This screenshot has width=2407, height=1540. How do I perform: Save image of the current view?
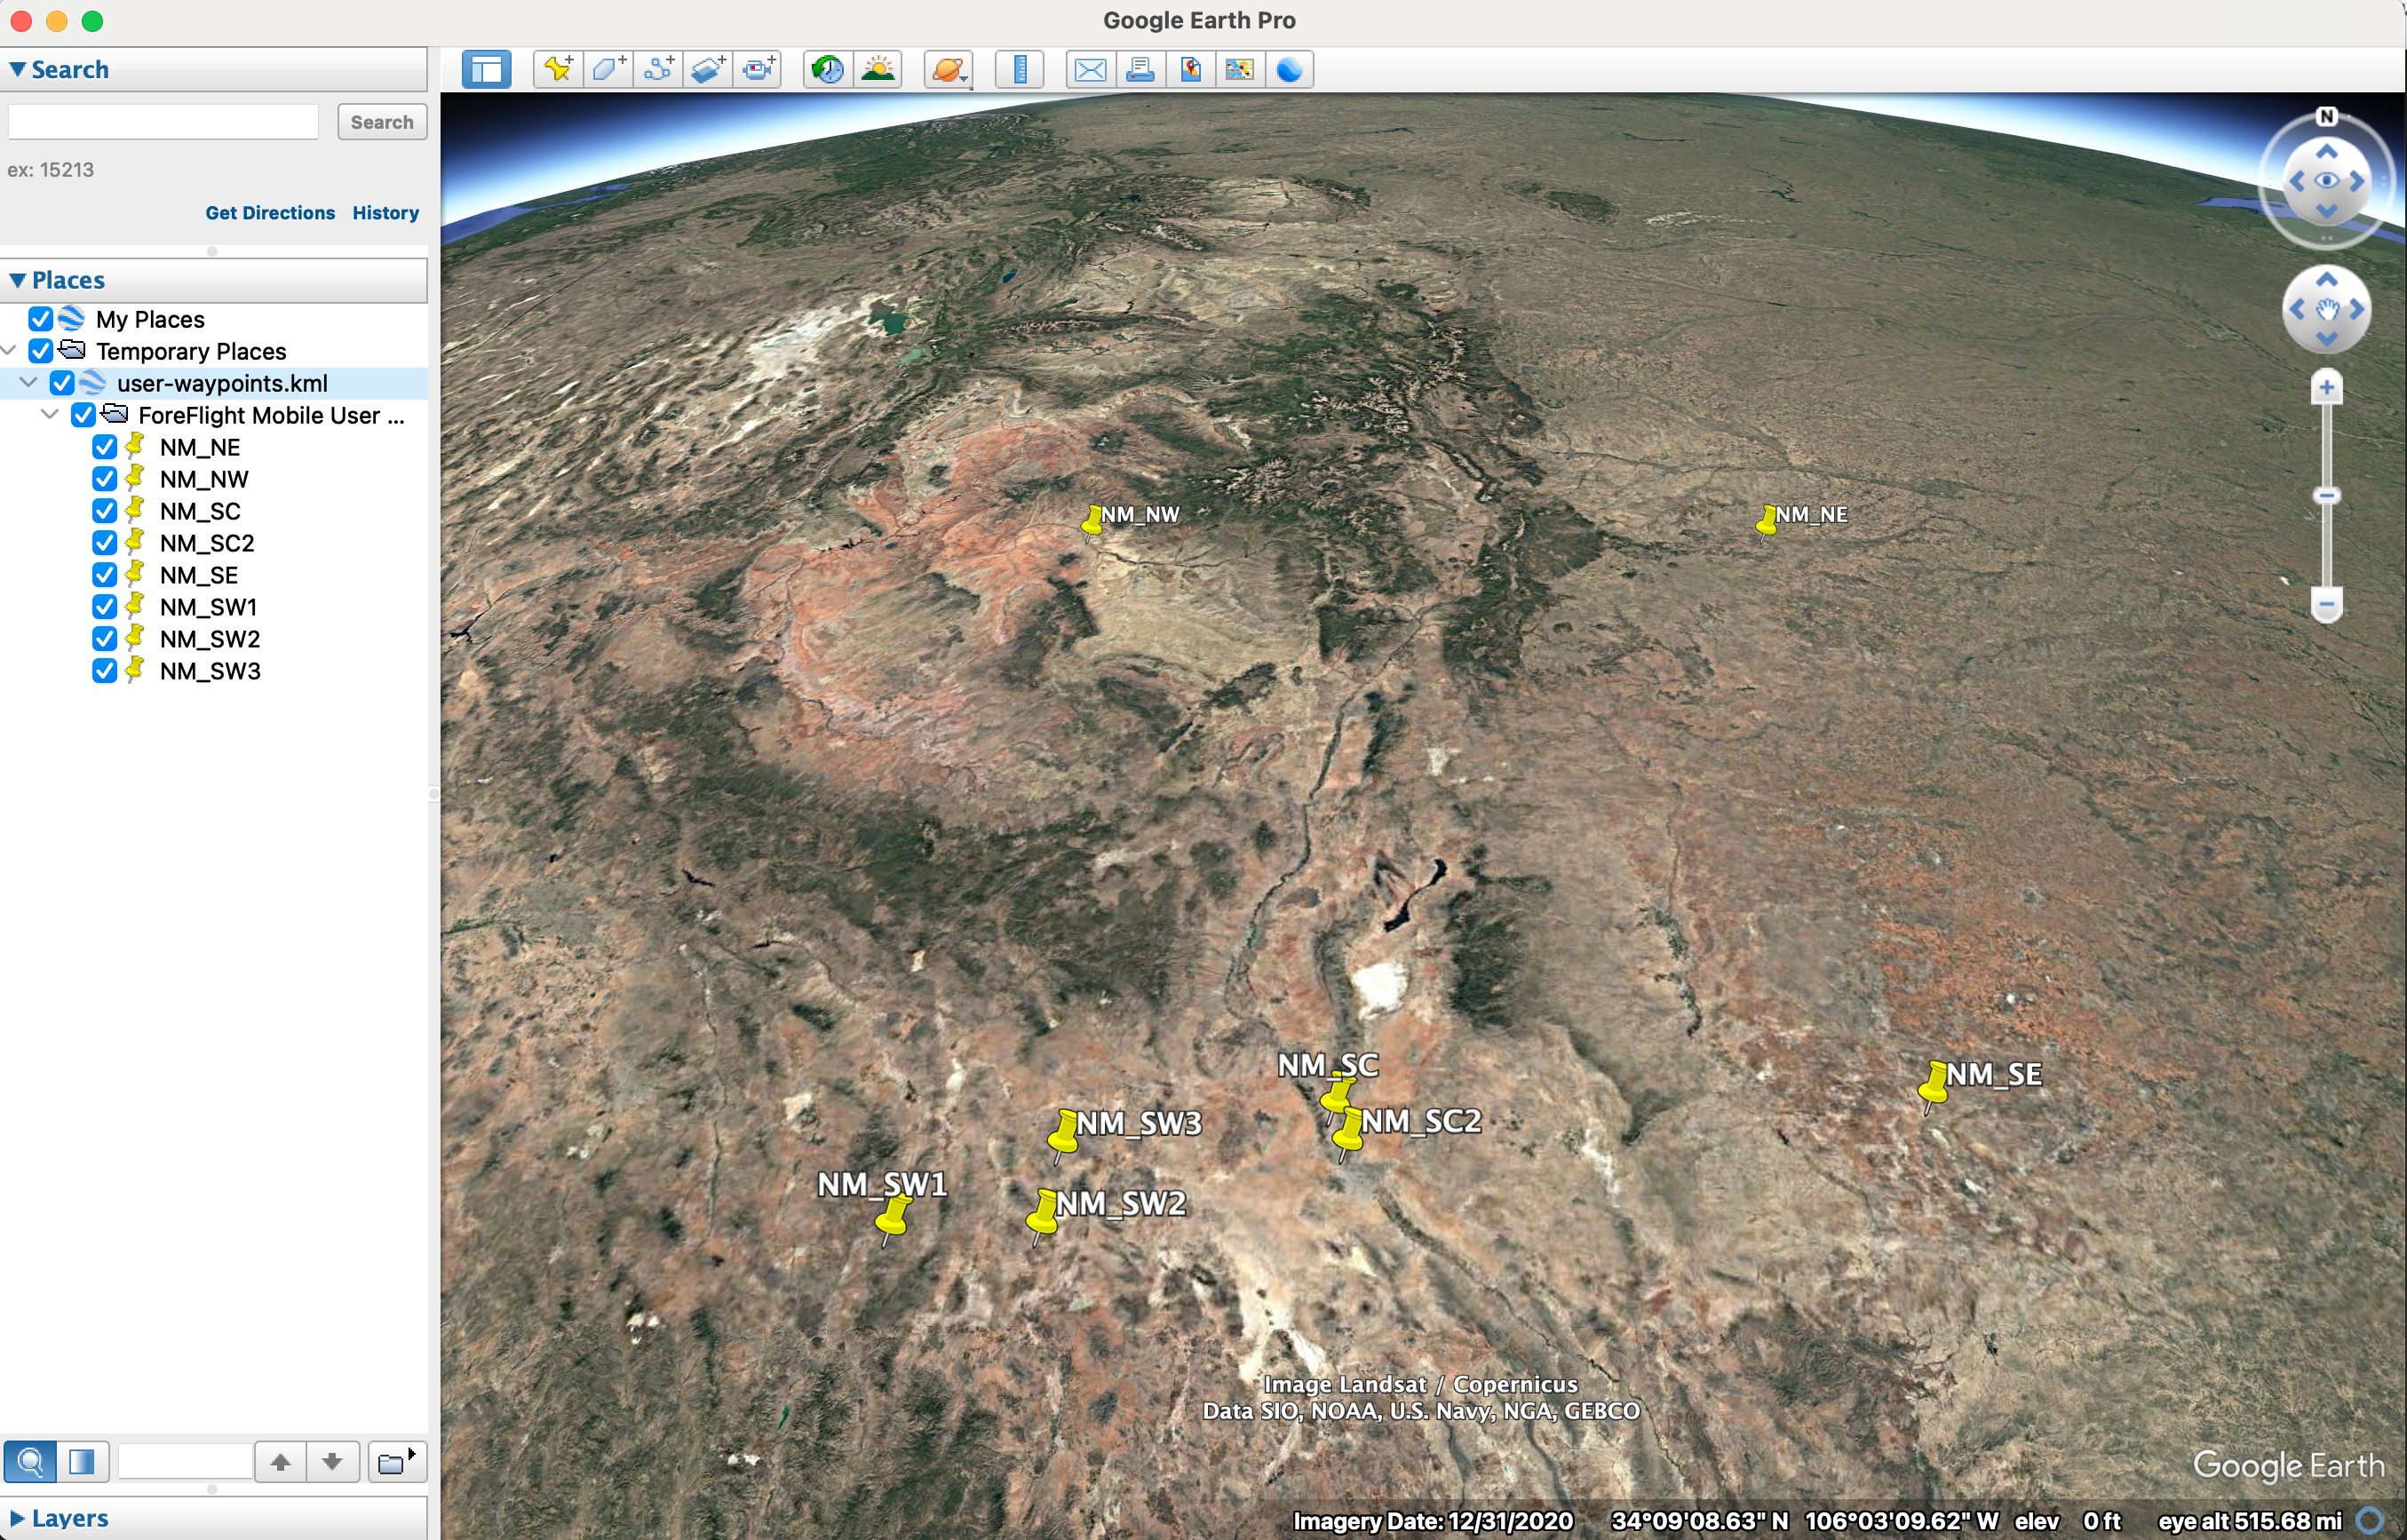pos(1190,69)
